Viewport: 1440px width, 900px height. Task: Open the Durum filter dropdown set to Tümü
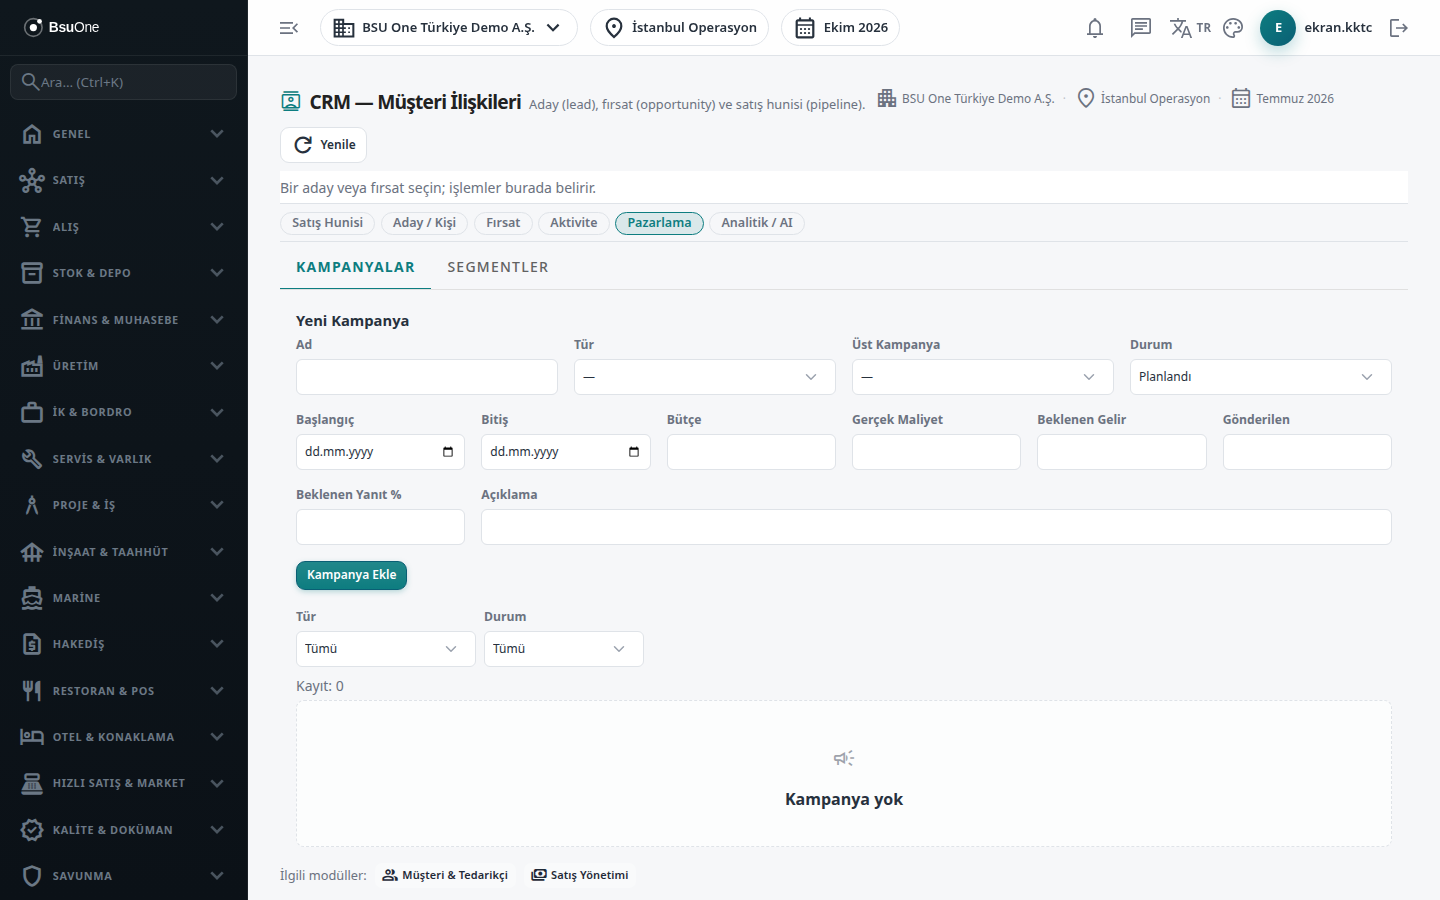pyautogui.click(x=564, y=649)
